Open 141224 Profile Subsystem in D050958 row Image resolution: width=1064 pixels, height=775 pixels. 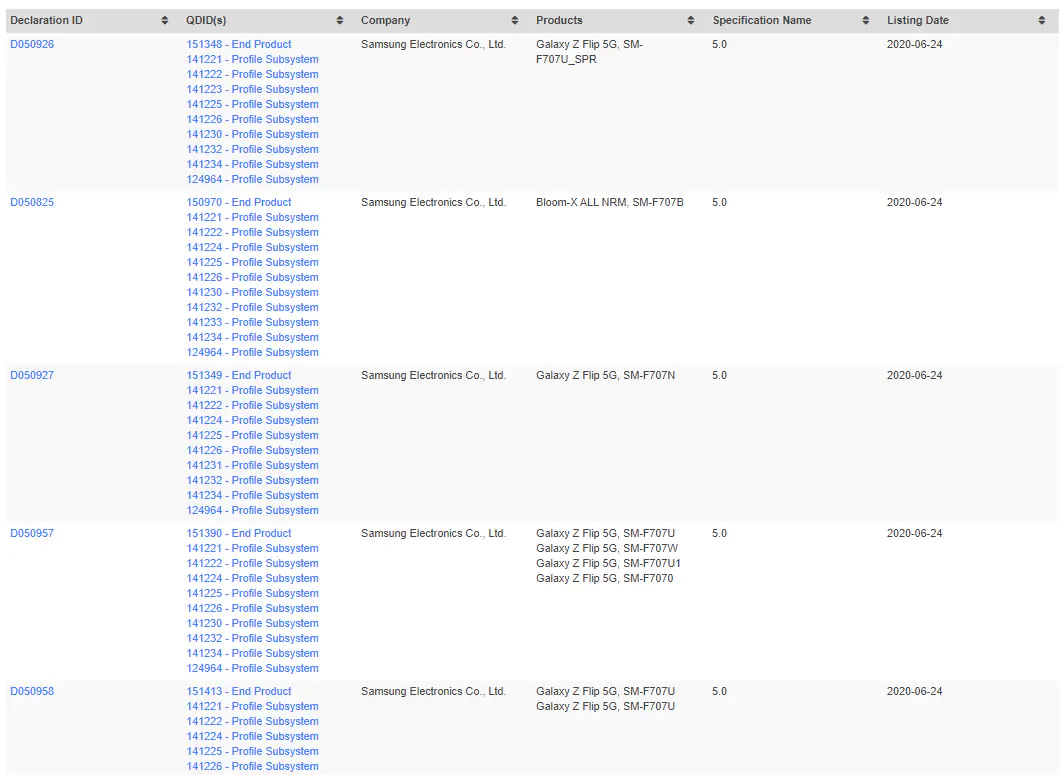252,736
